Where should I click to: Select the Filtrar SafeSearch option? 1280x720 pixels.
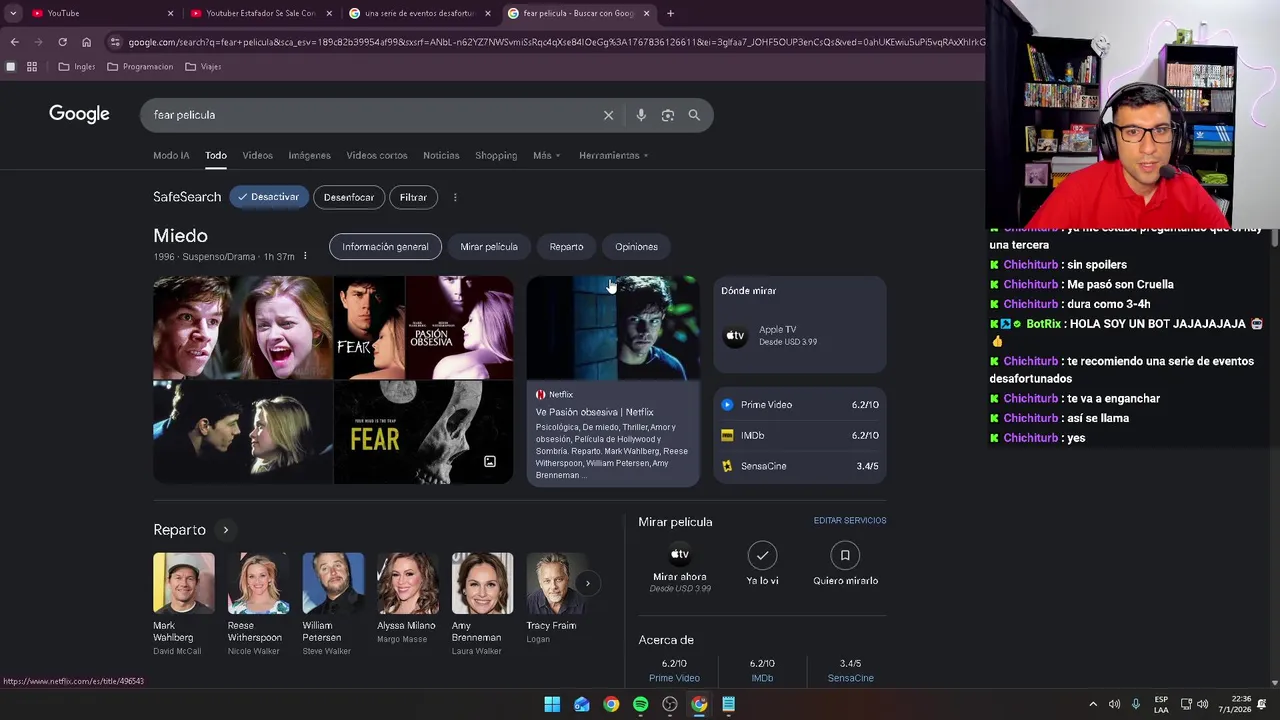[413, 197]
